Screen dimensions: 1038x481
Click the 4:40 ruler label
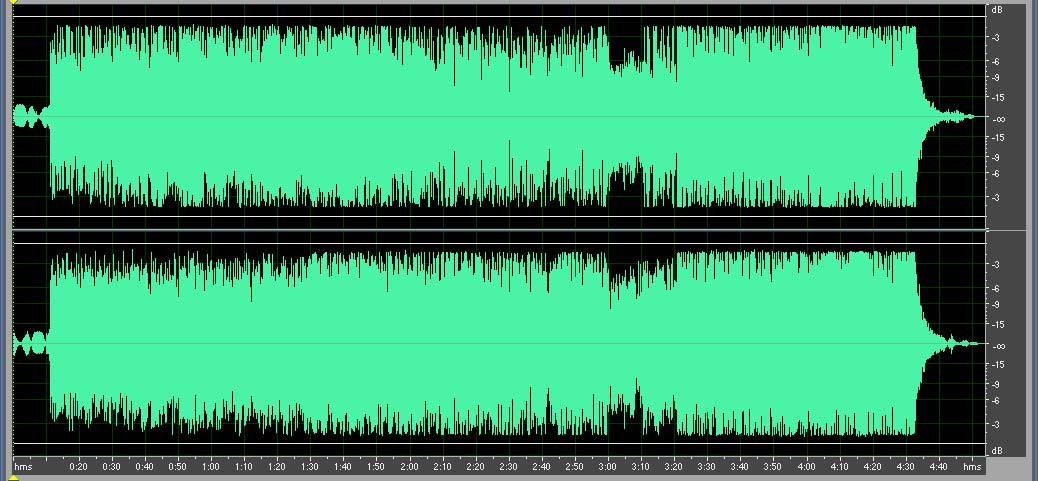click(x=939, y=467)
